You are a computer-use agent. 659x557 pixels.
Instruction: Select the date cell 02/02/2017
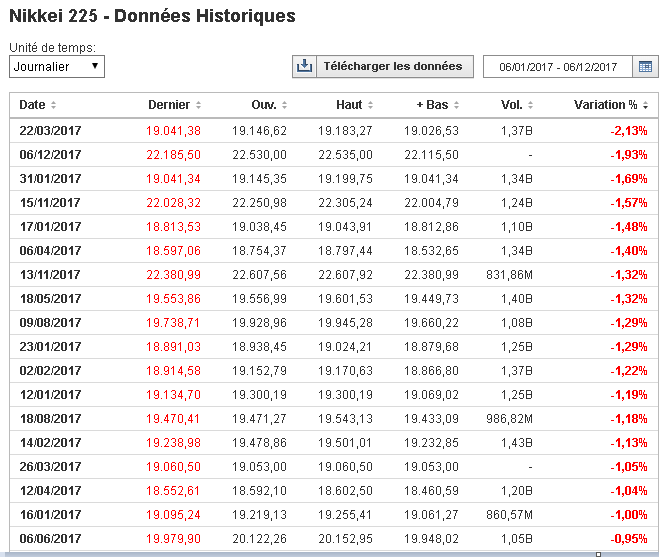pos(50,370)
